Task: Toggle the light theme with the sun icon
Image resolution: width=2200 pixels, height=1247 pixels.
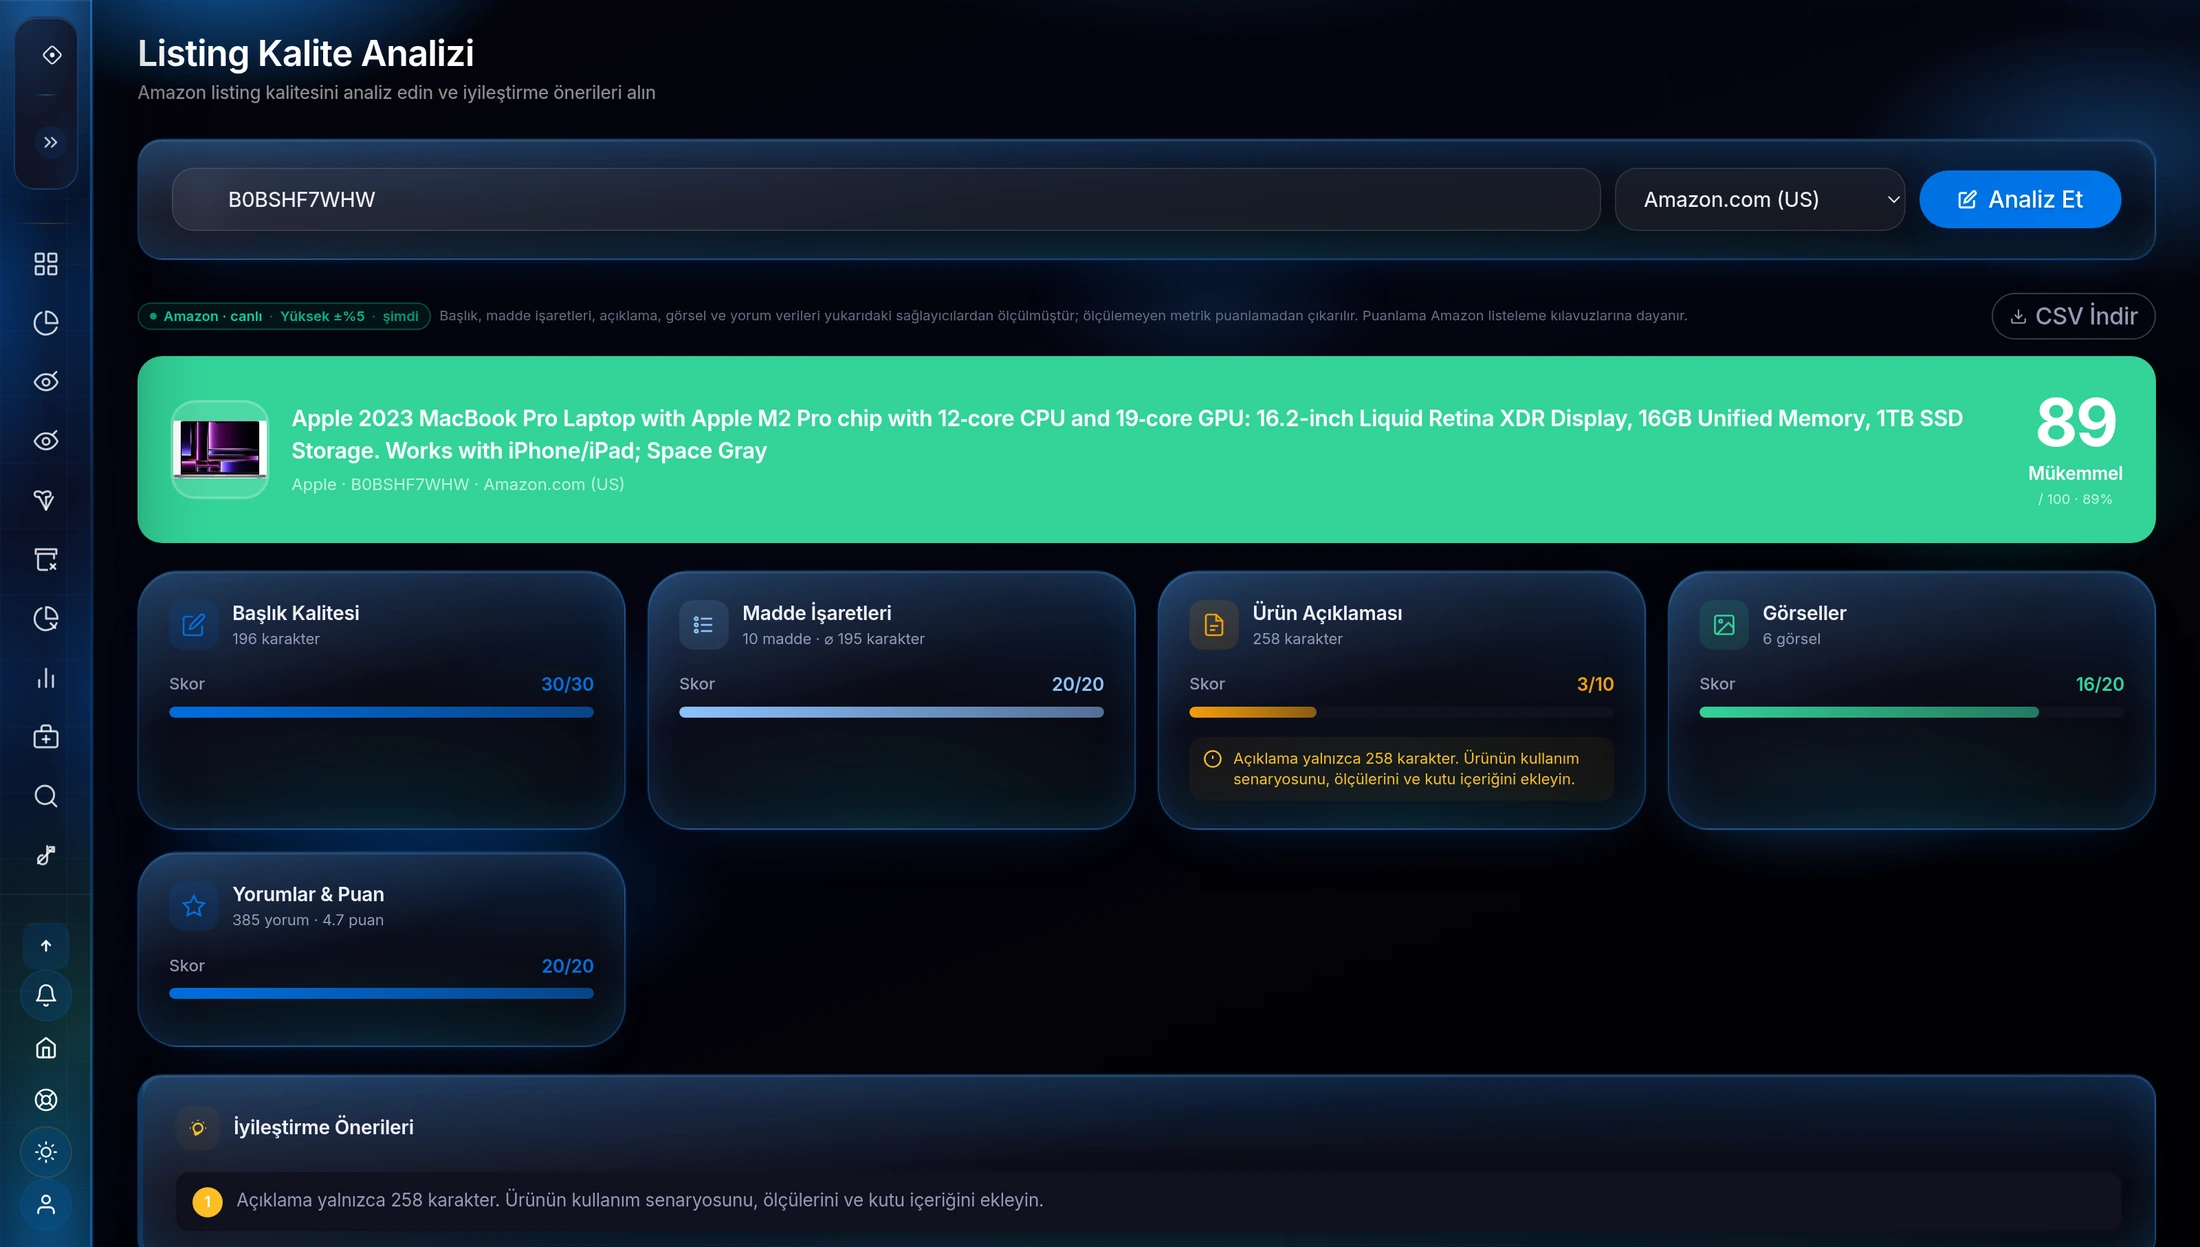Action: [x=46, y=1152]
